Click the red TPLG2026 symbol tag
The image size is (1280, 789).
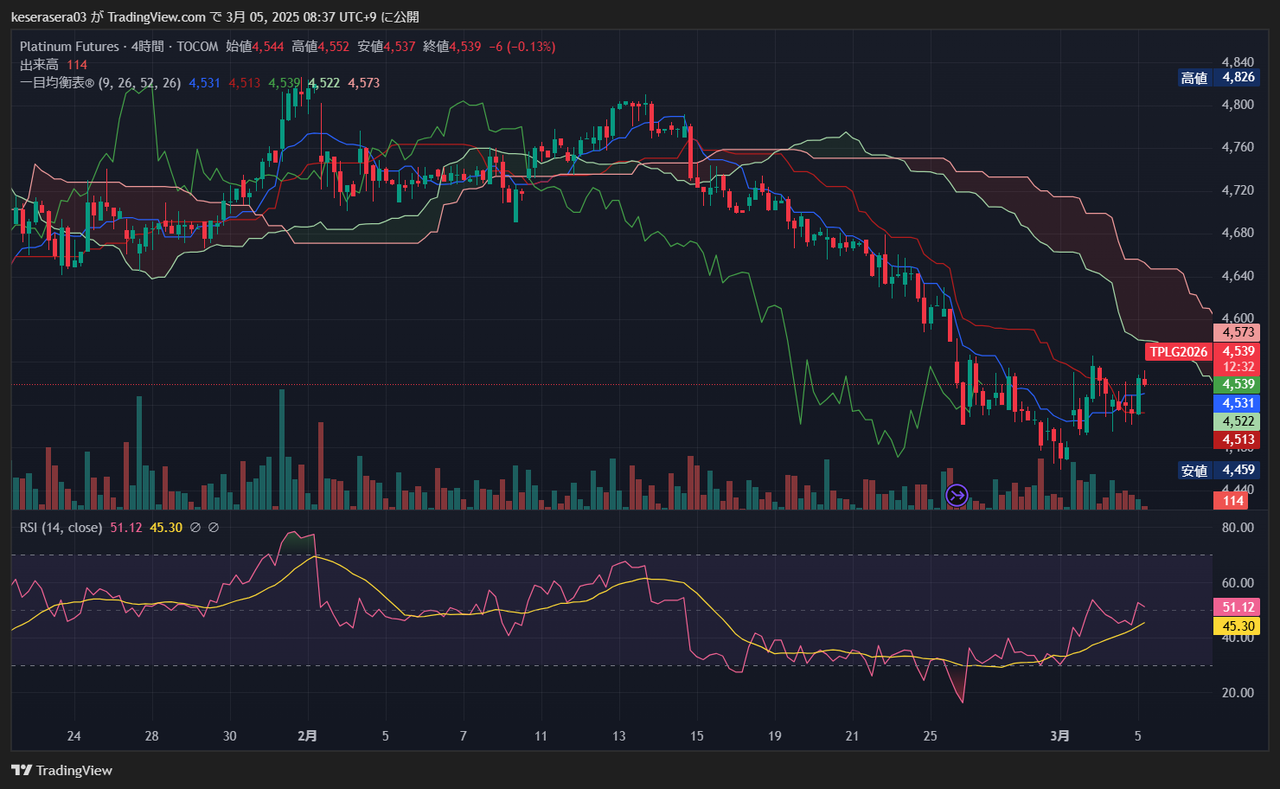1179,352
